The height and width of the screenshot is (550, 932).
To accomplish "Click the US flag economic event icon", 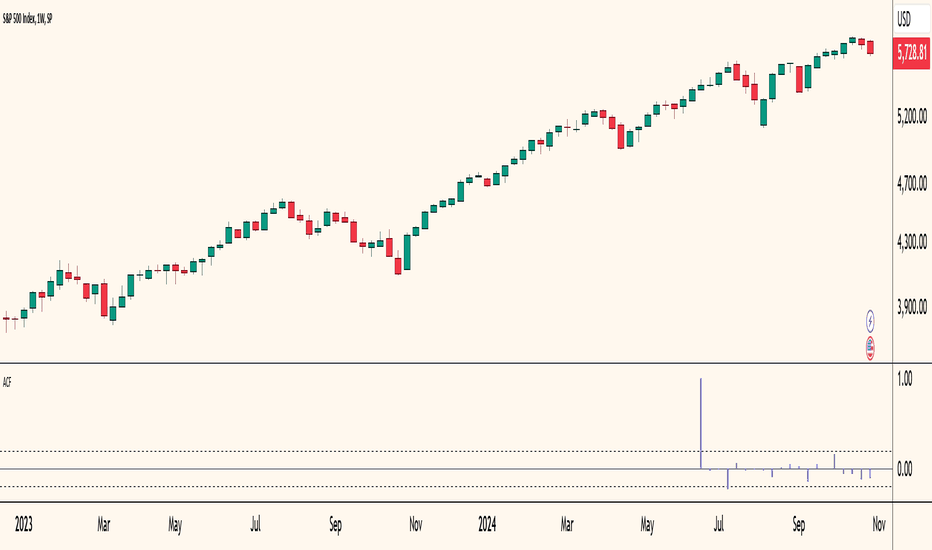I will click(x=870, y=348).
